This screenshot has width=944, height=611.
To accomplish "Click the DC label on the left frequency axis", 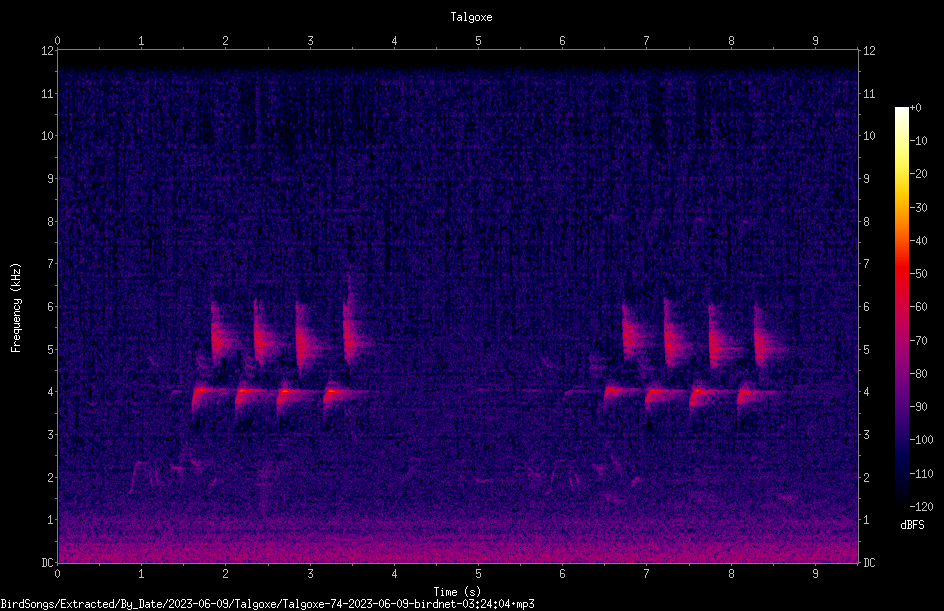I will [x=47, y=563].
